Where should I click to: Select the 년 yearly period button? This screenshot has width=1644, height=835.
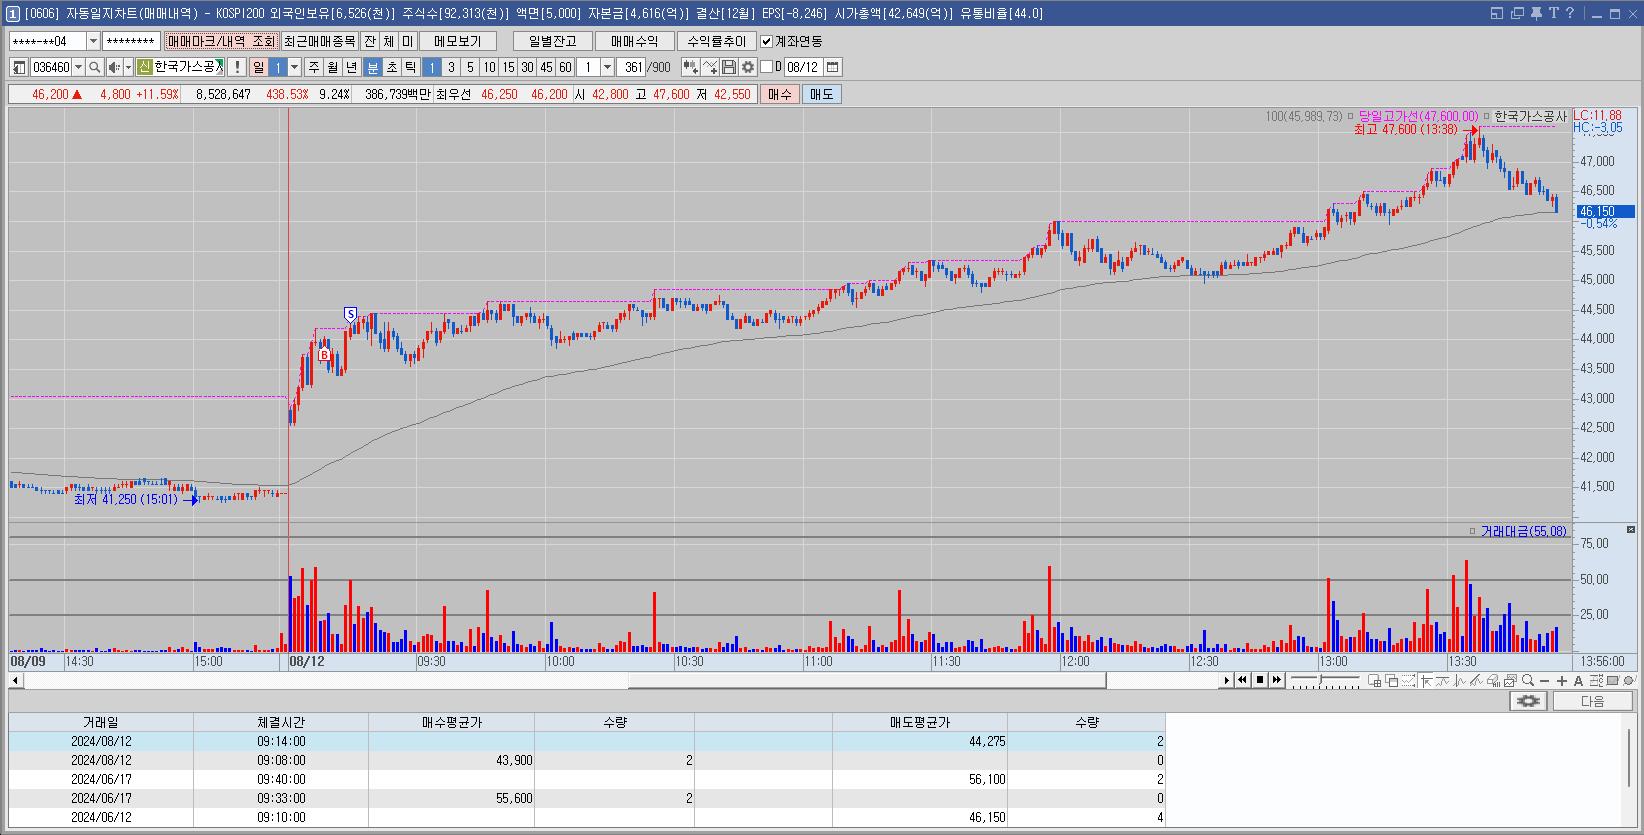(x=351, y=67)
